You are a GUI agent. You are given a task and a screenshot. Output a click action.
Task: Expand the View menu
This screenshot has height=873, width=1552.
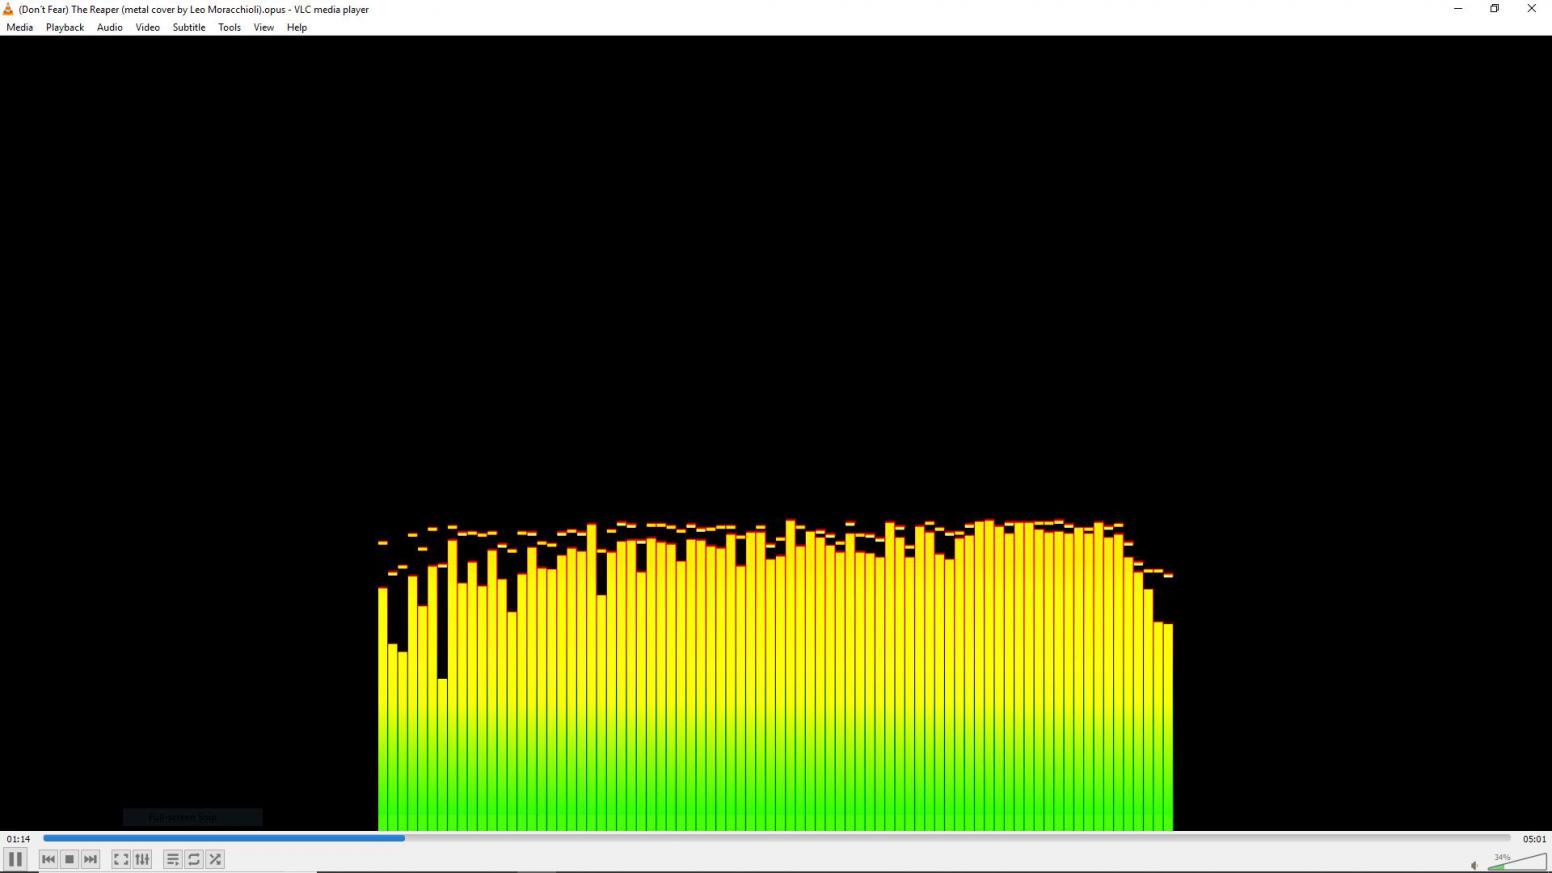pos(263,27)
